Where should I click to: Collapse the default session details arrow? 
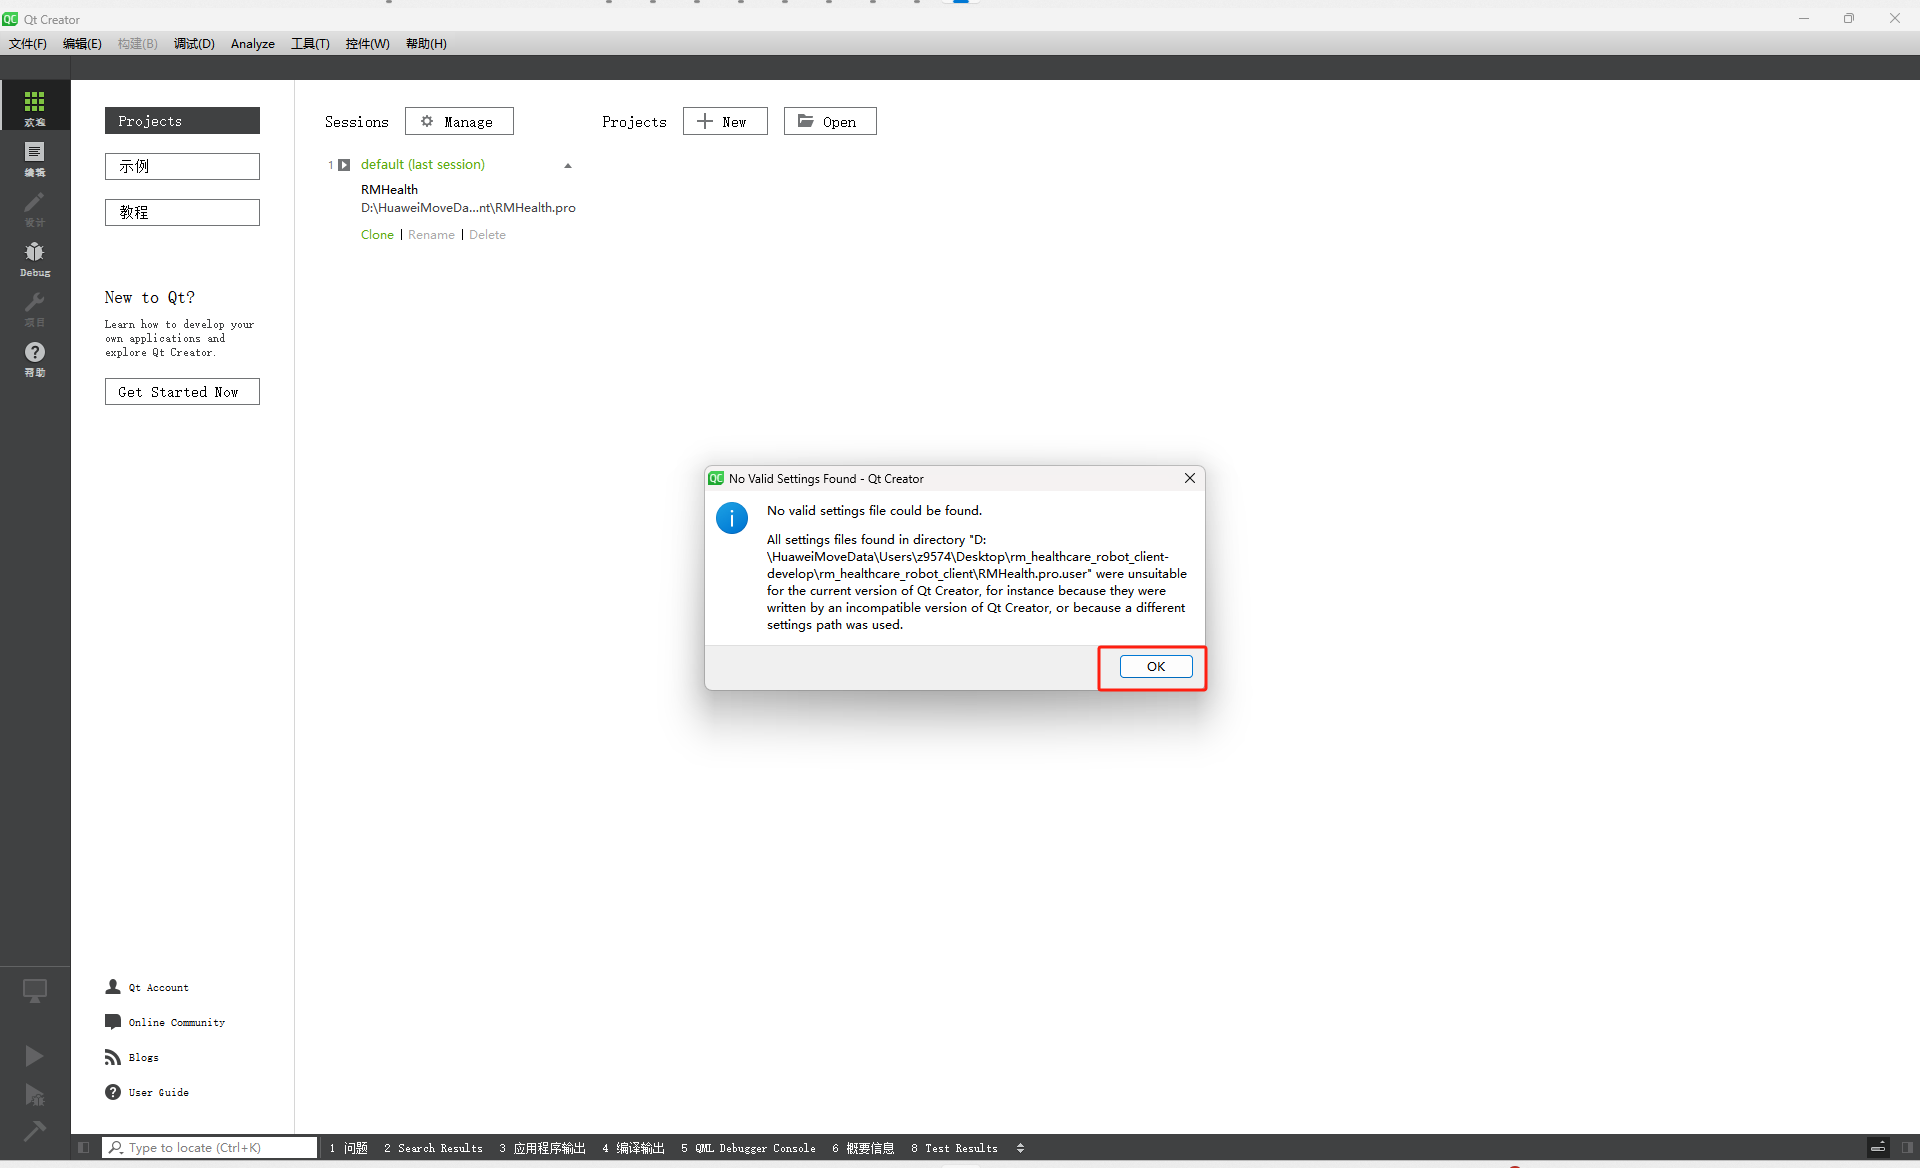click(568, 166)
